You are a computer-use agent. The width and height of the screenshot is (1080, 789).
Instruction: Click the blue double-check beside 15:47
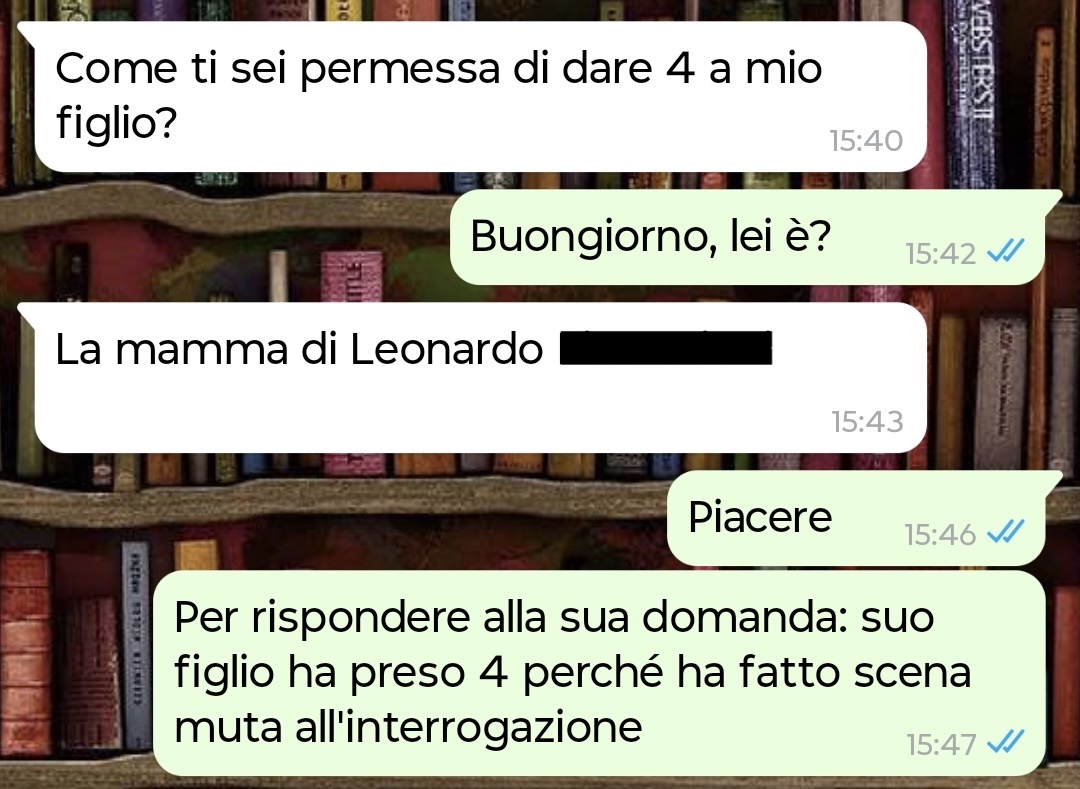tap(1006, 741)
